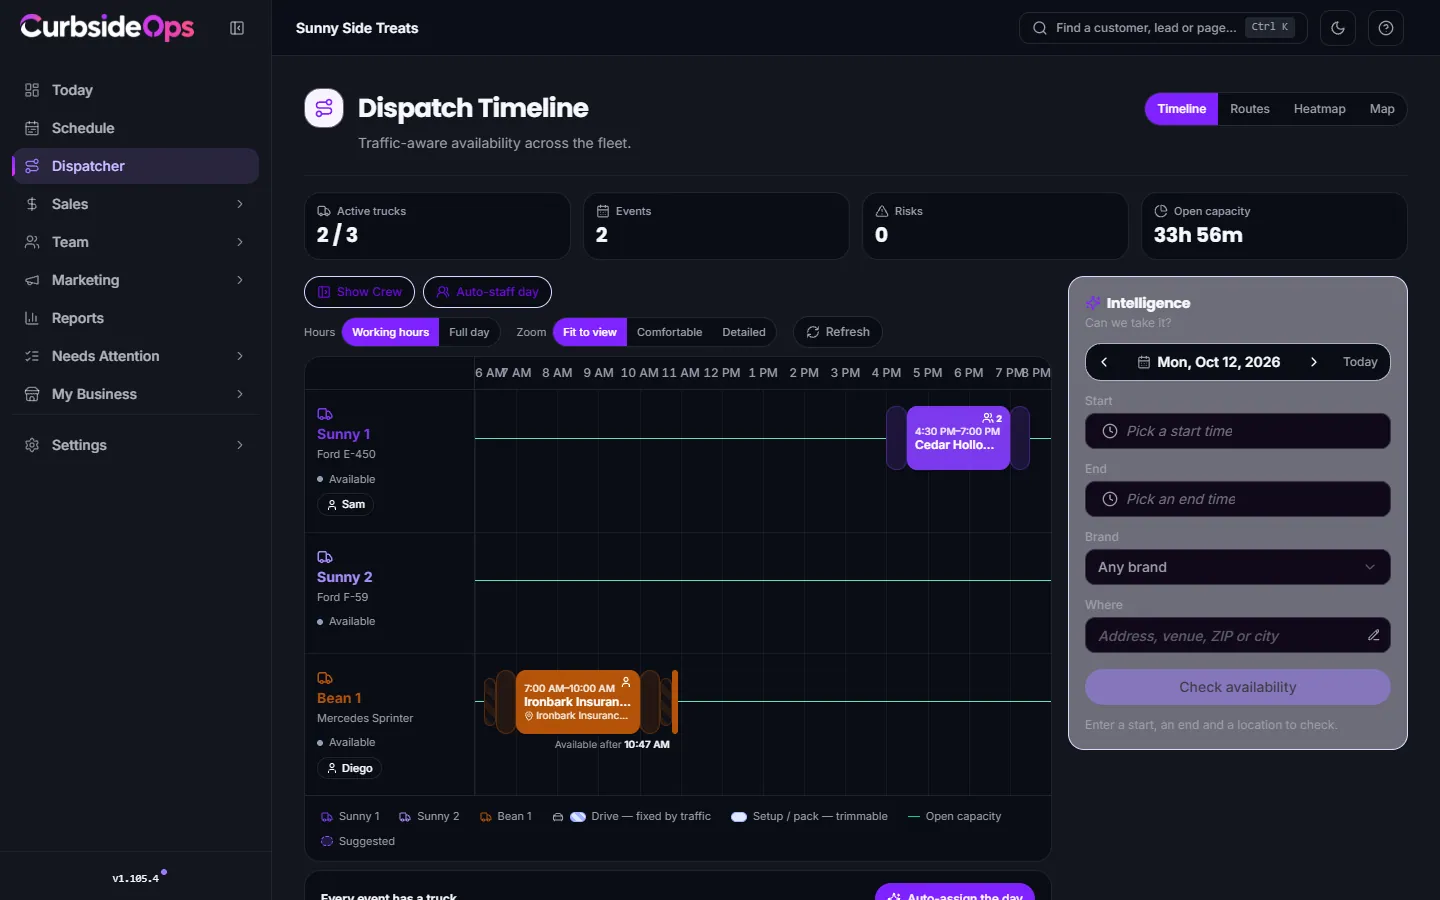Click the Sunny 1 truck icon
1440x900 pixels.
(x=325, y=414)
